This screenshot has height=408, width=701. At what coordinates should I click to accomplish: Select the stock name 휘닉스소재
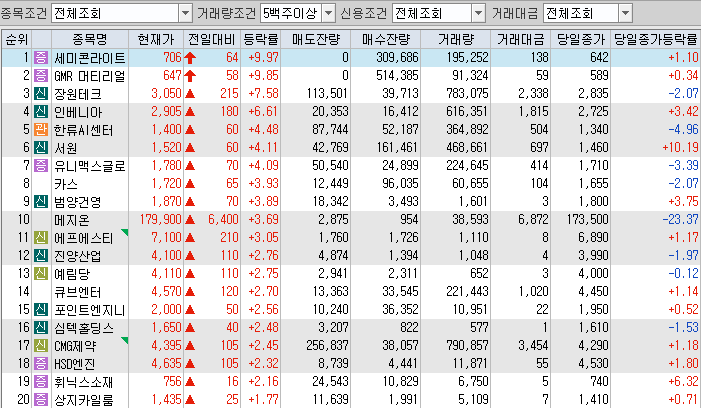[84, 382]
